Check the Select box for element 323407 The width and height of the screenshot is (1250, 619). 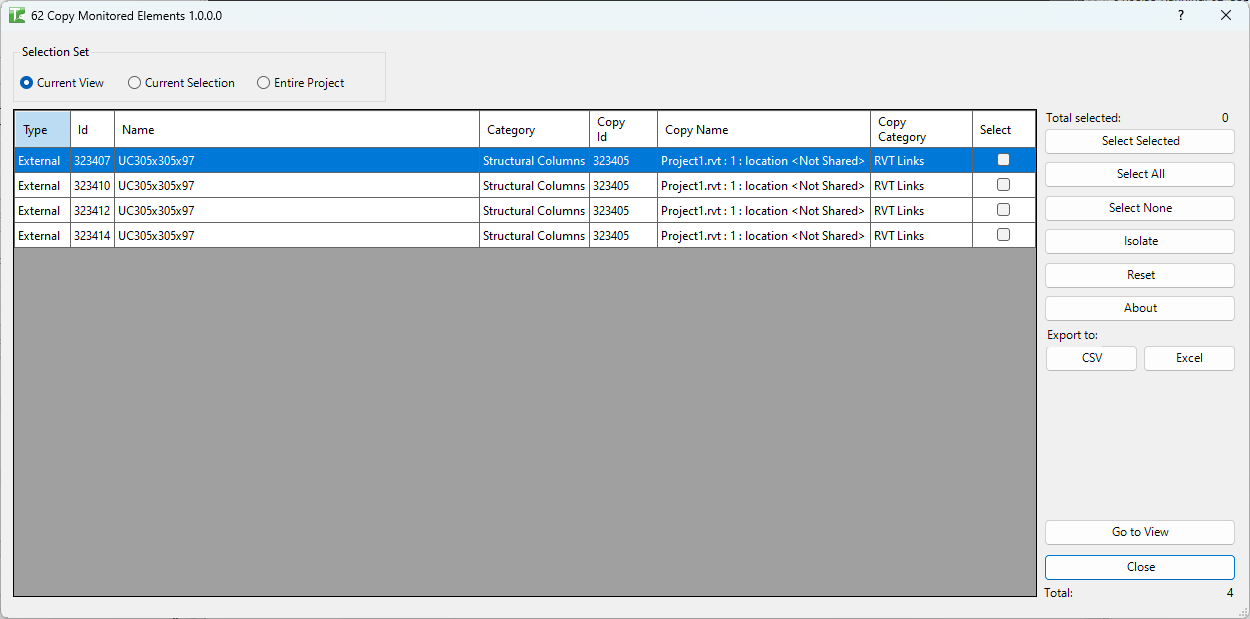pos(1003,159)
